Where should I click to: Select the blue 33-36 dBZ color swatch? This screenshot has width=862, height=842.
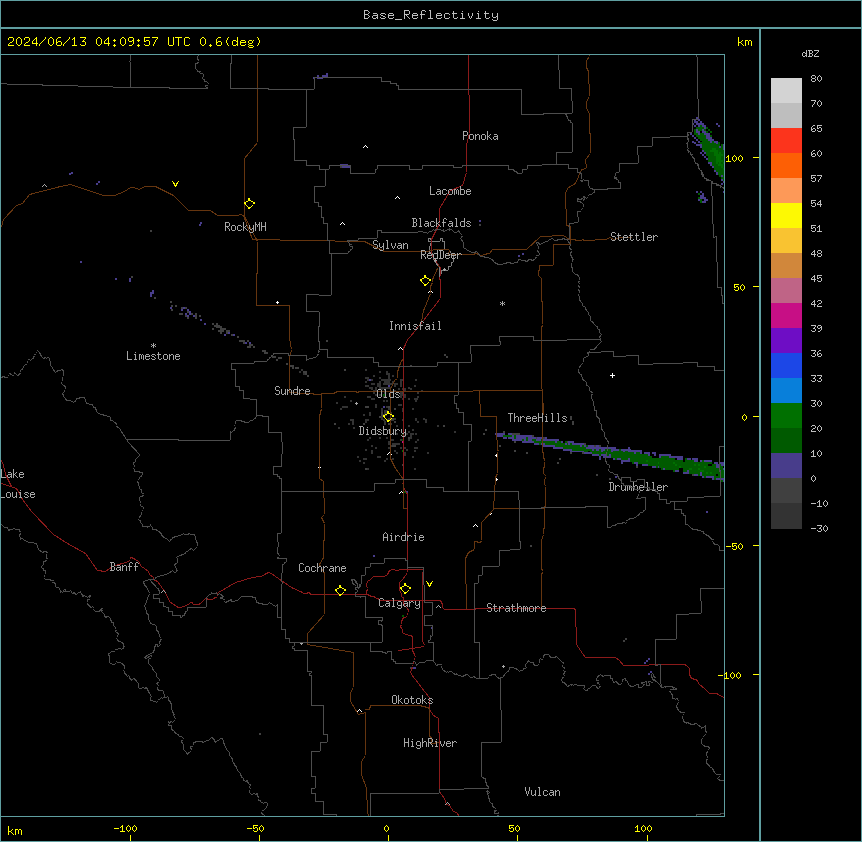click(786, 365)
